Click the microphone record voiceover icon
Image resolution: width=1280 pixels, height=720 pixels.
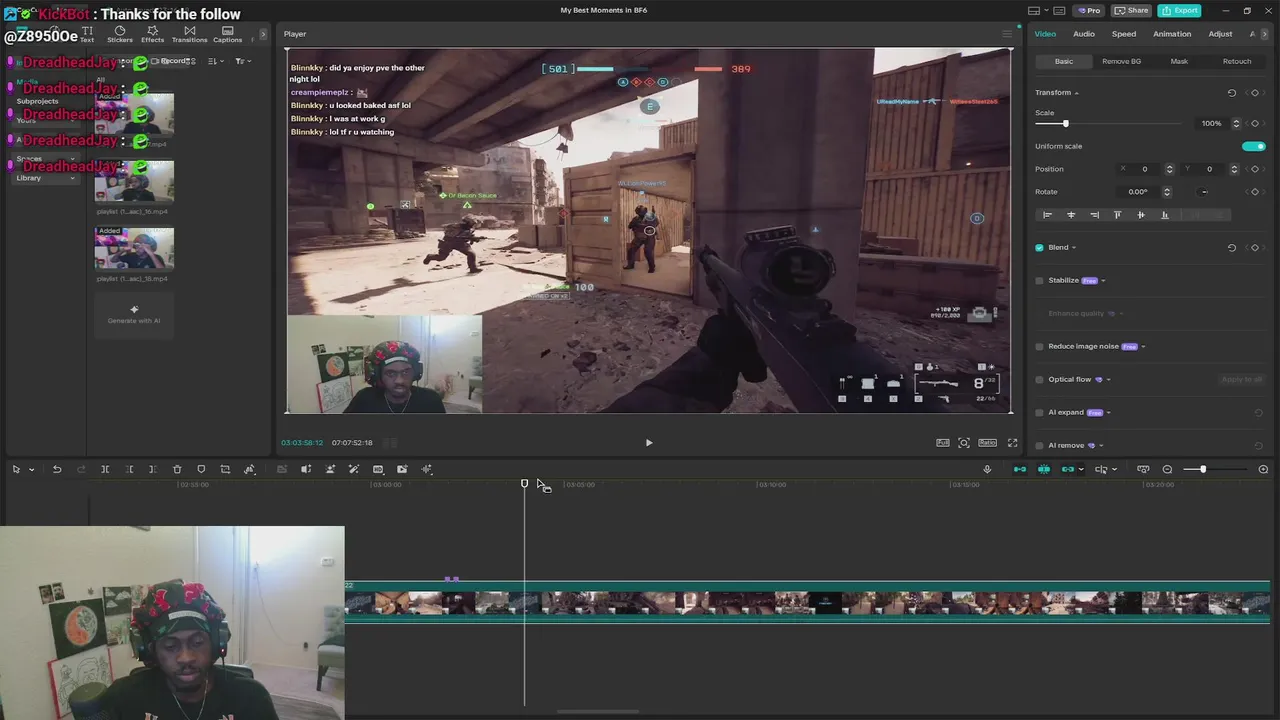(987, 469)
